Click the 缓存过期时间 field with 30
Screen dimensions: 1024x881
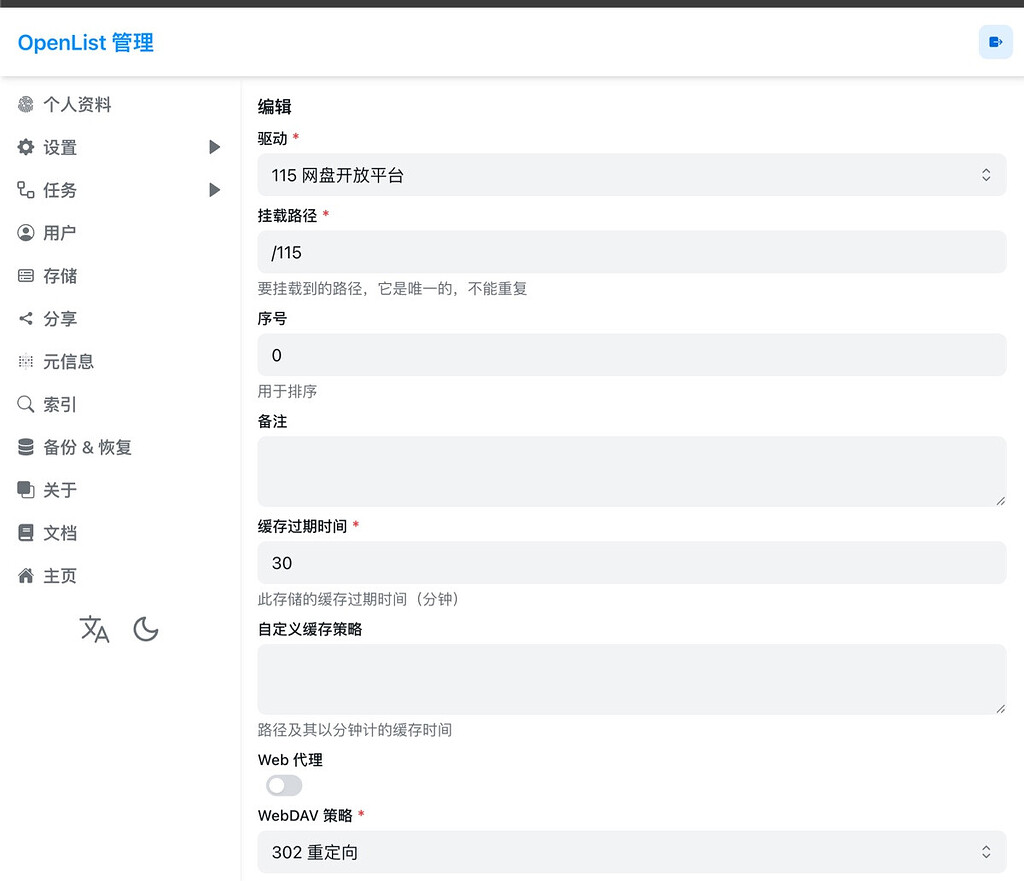click(x=632, y=562)
